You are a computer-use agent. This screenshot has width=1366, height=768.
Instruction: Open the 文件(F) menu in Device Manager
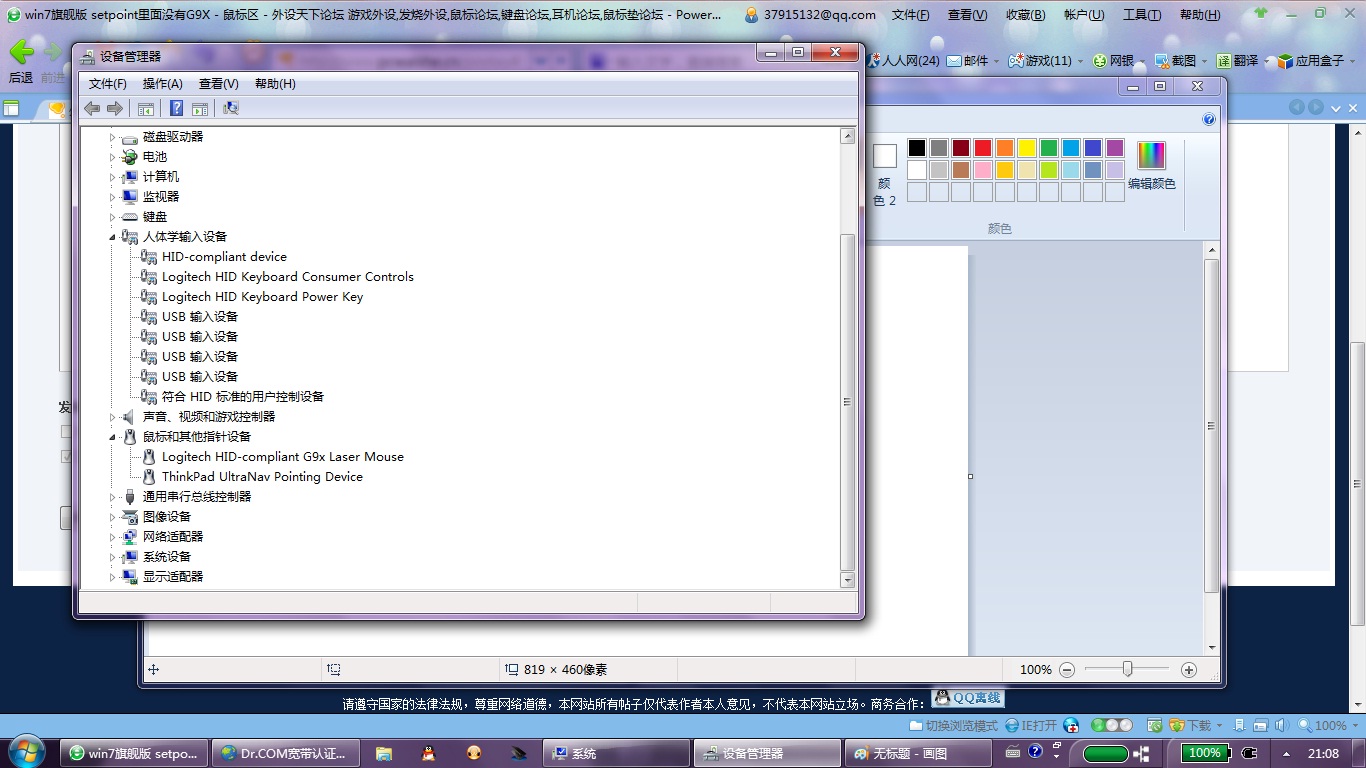pos(108,84)
